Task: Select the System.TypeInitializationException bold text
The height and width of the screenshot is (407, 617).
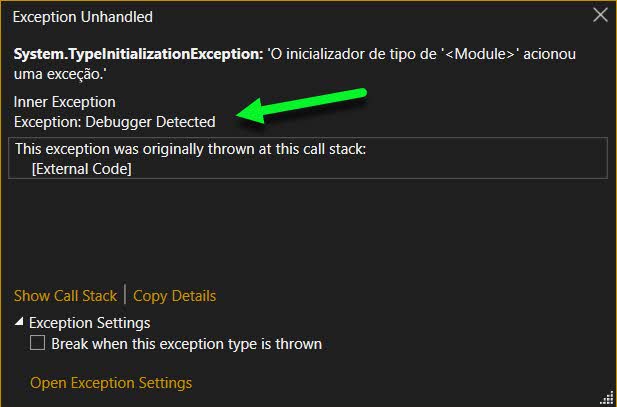Action: [138, 54]
